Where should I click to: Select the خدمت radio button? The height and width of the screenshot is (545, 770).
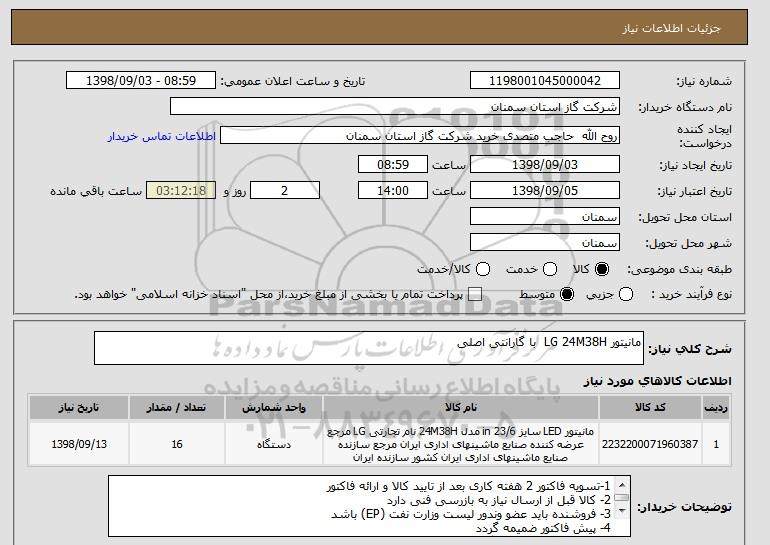click(x=550, y=269)
